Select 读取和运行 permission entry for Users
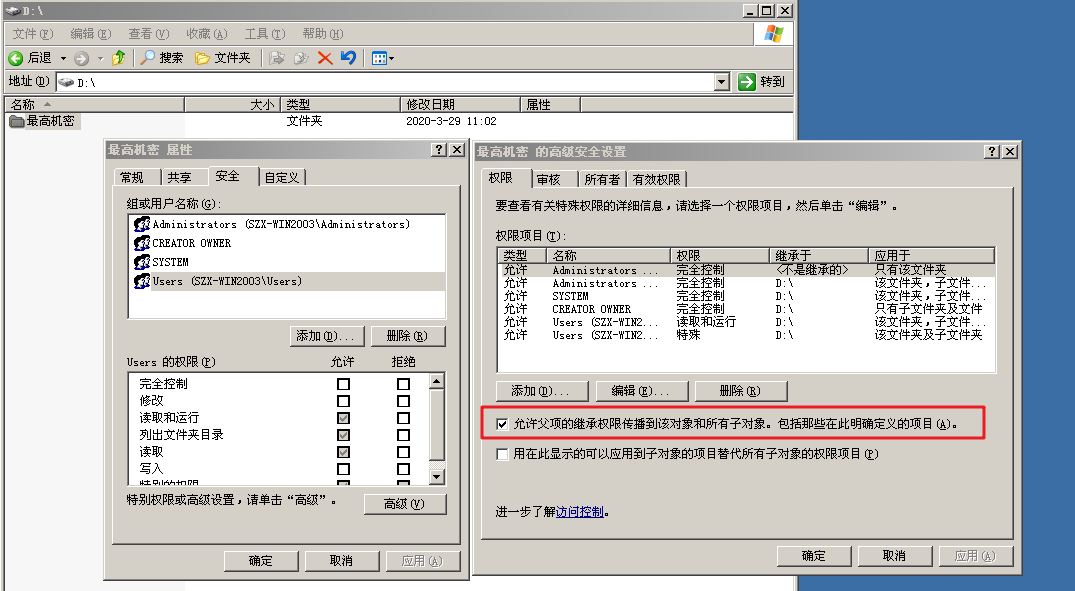Screen dimensions: 1075x591 (x=746, y=322)
